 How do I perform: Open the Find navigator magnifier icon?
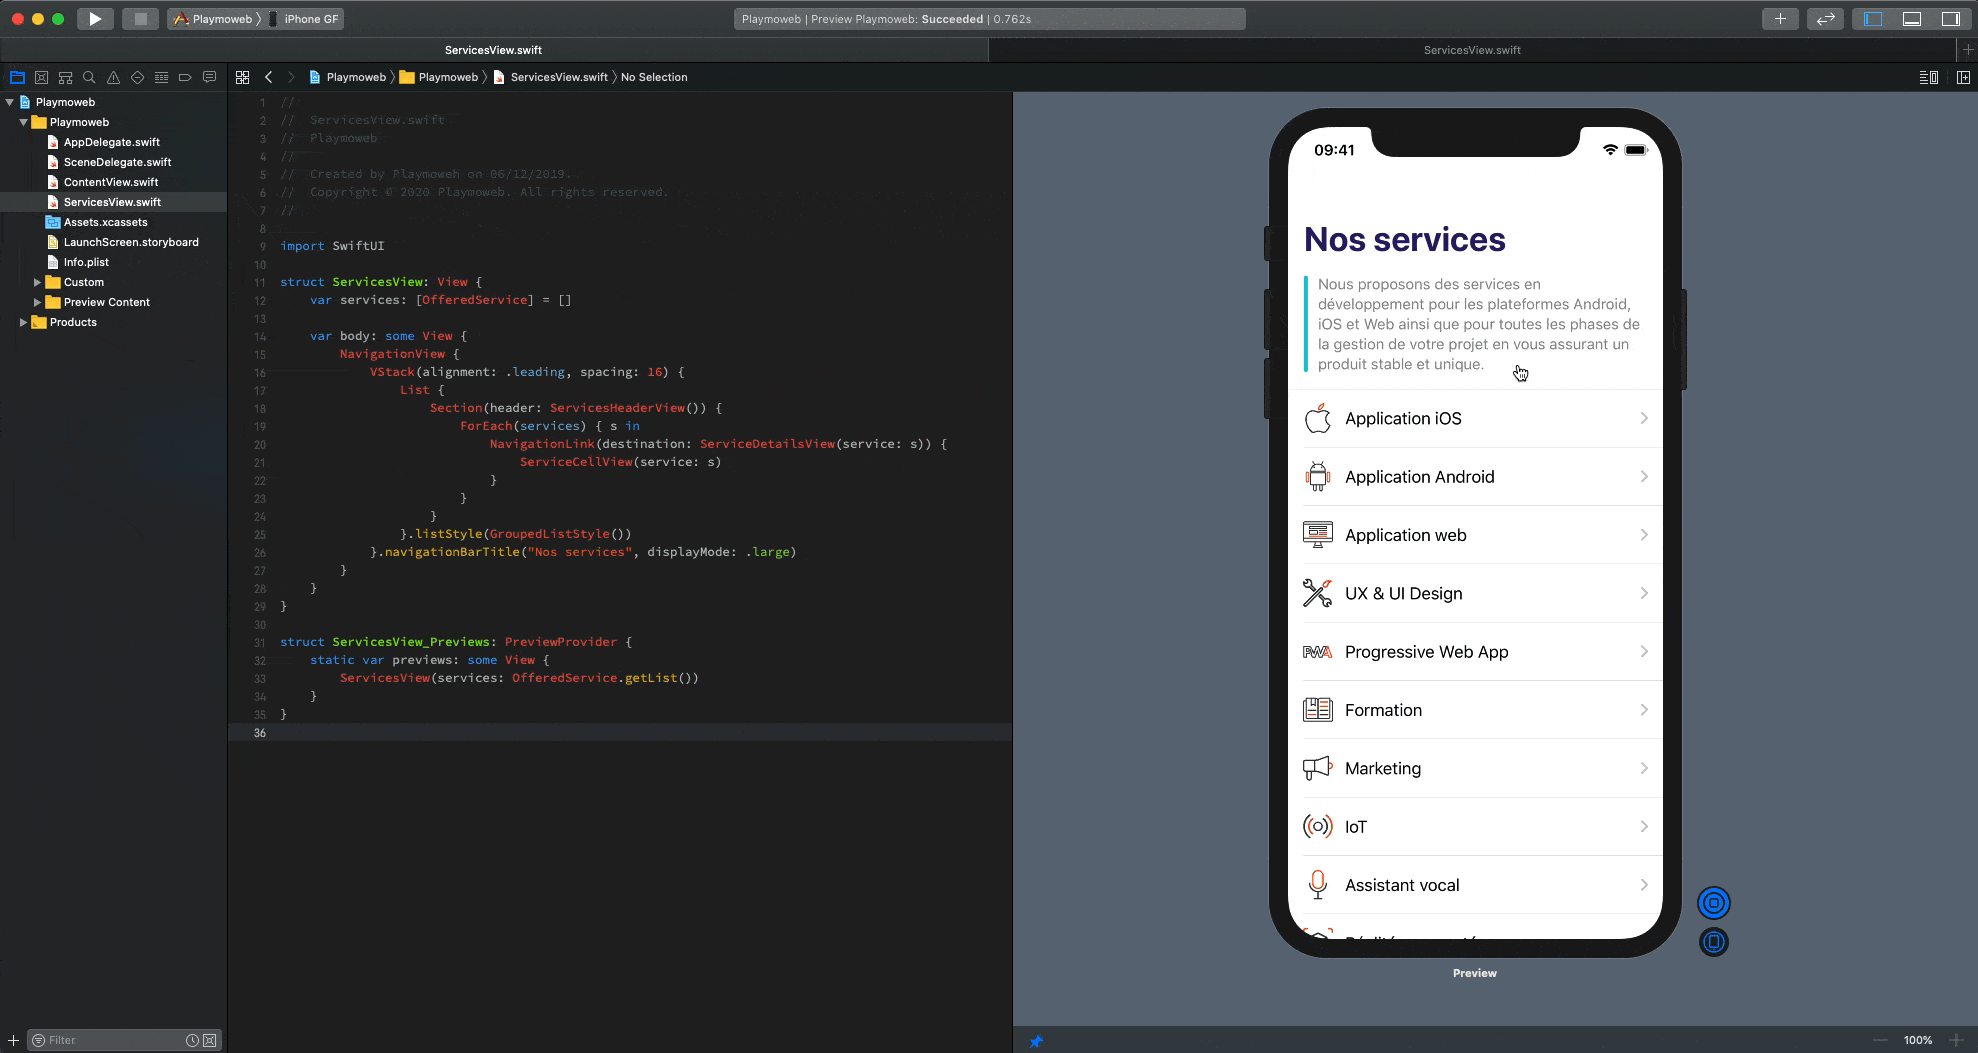(89, 77)
